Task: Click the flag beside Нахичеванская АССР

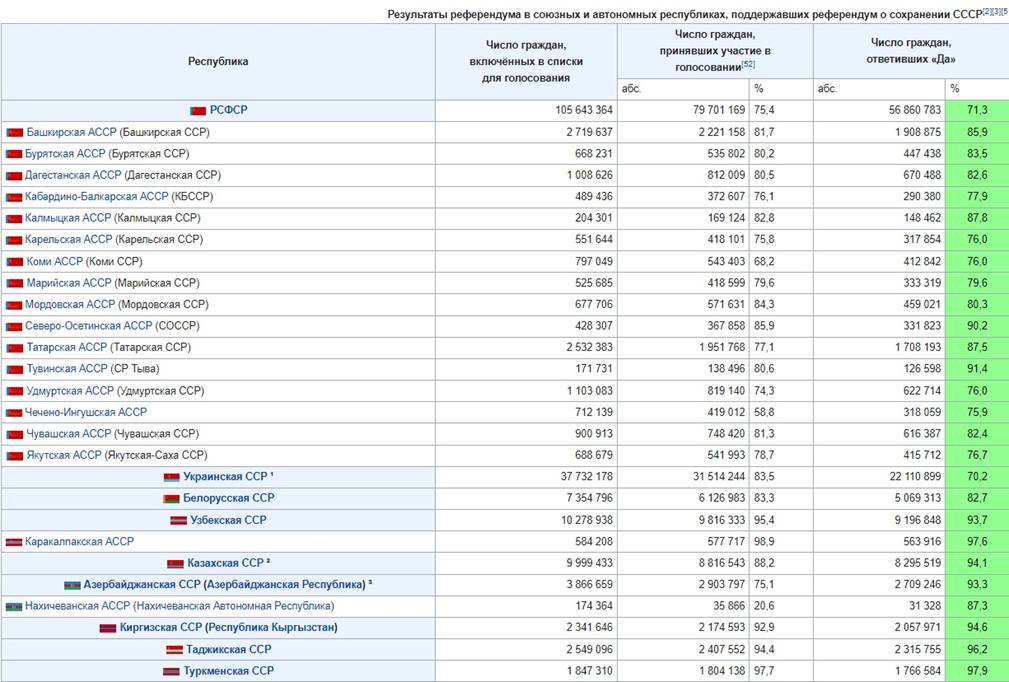Action: 14,607
